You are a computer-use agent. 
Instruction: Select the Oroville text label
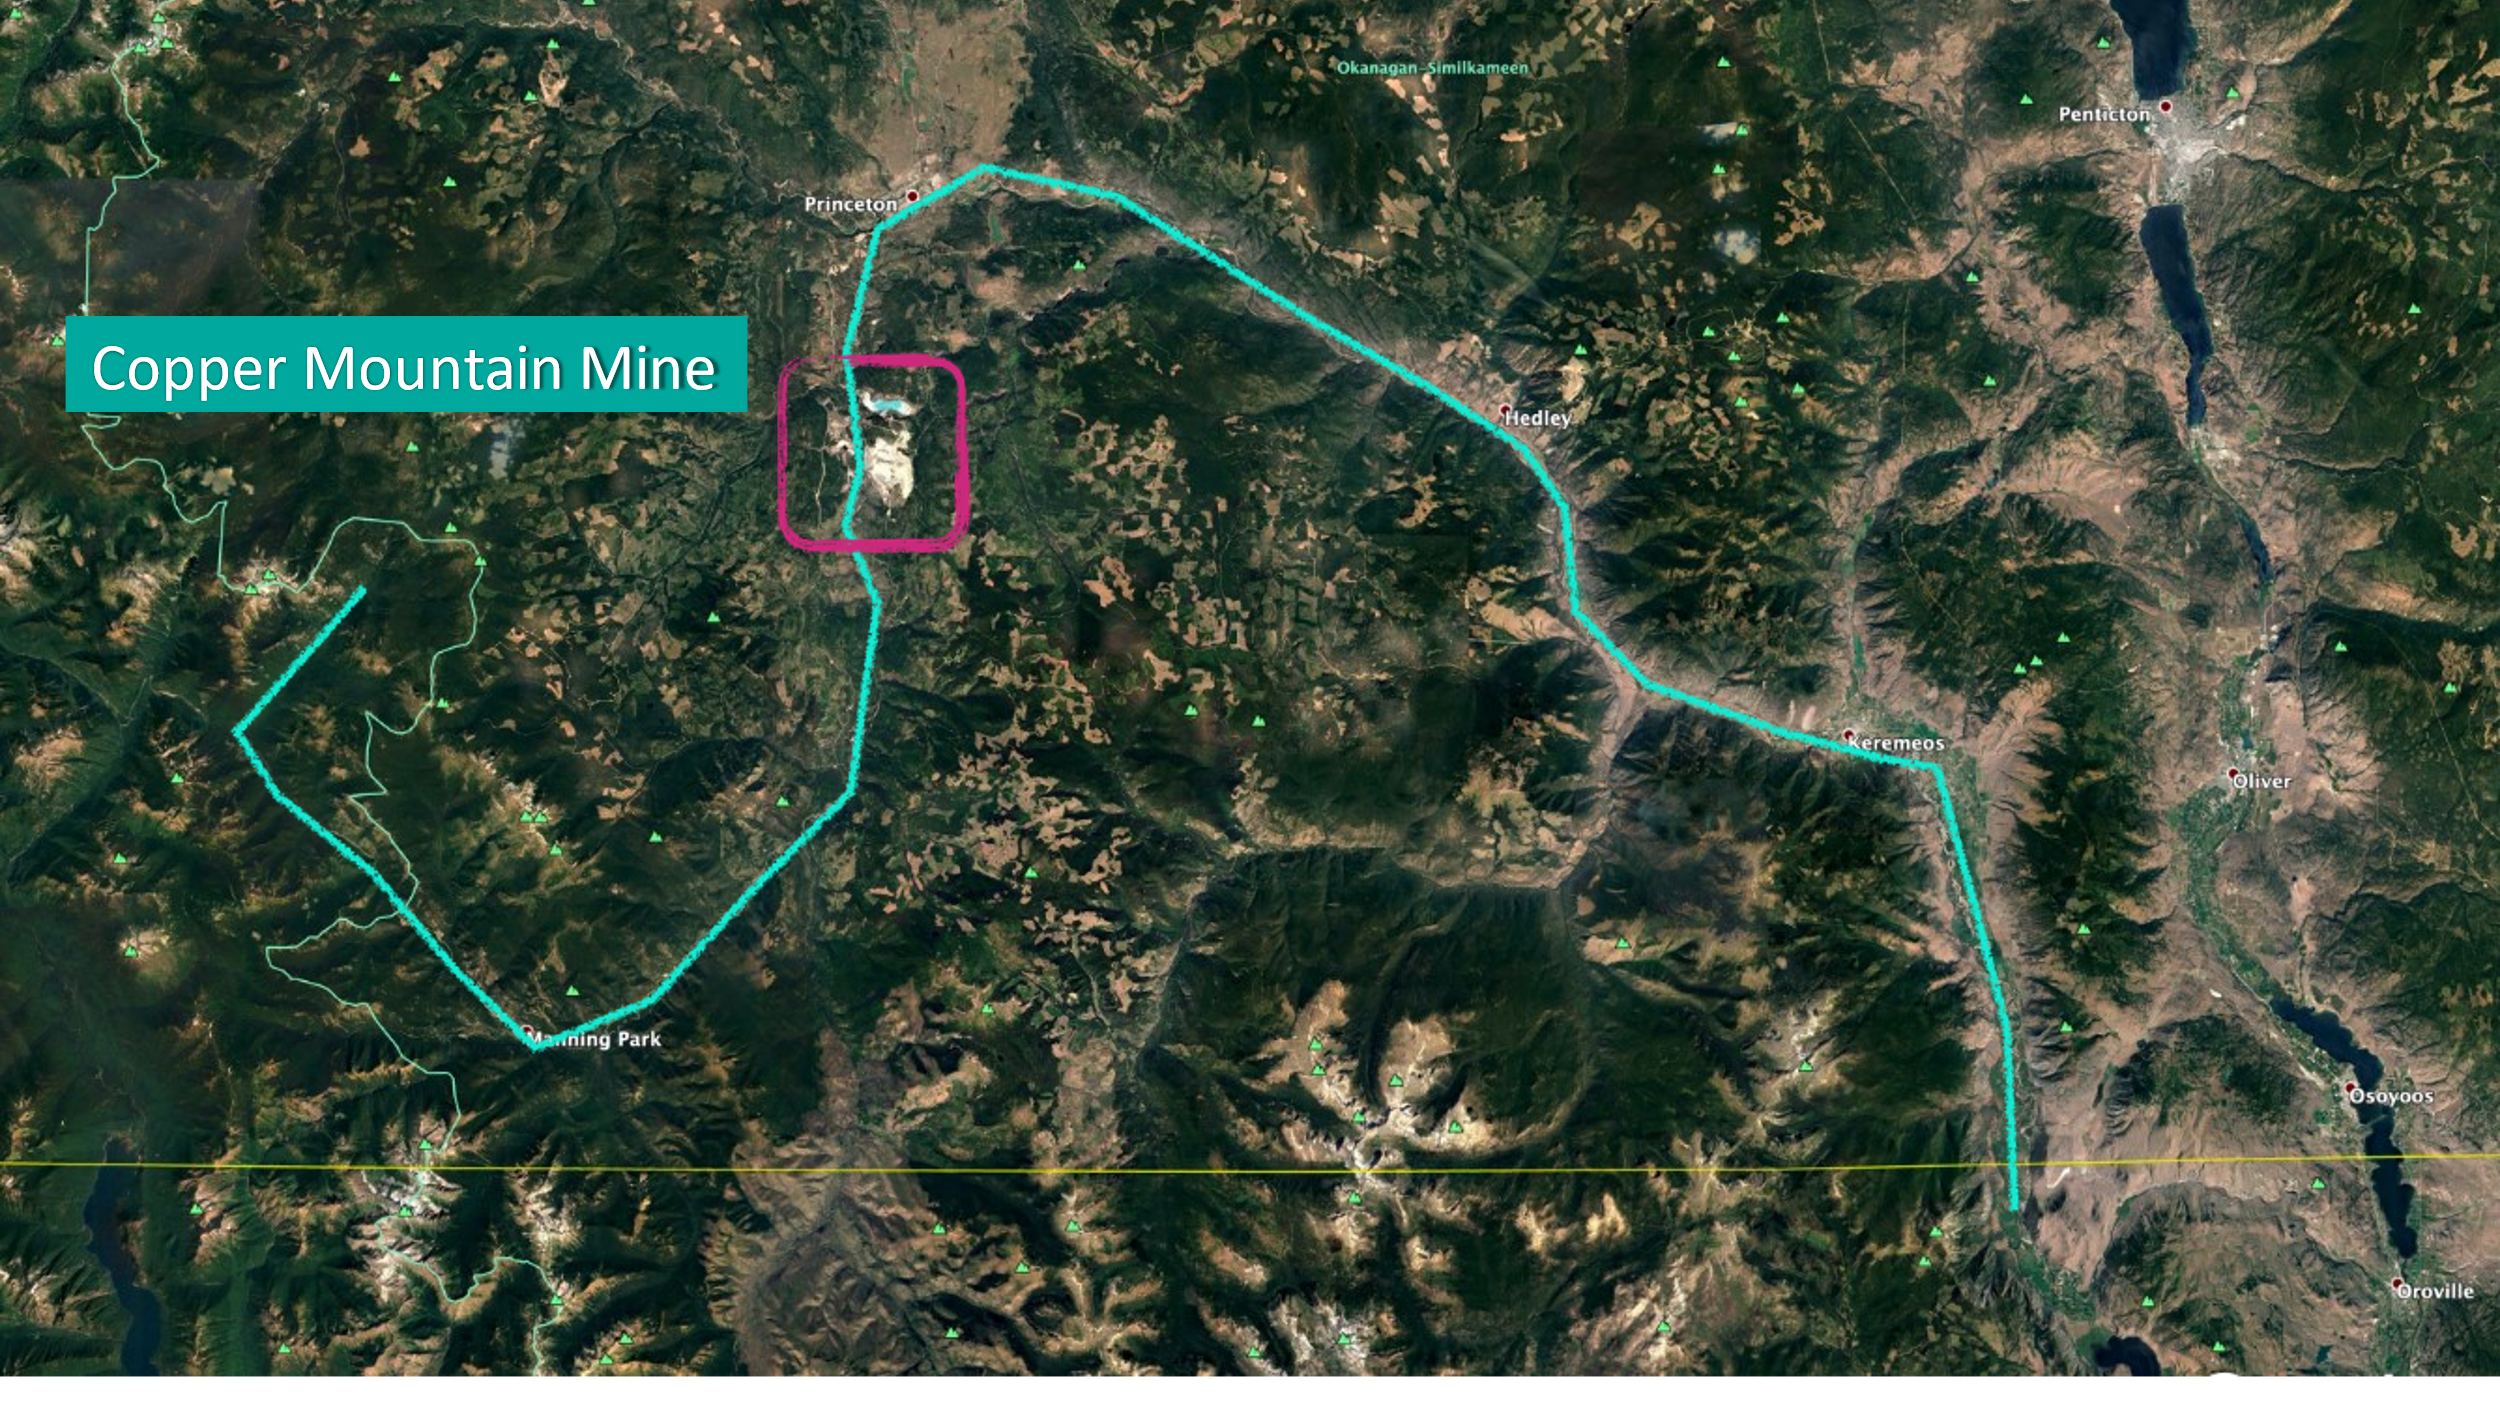pyautogui.click(x=2436, y=1292)
